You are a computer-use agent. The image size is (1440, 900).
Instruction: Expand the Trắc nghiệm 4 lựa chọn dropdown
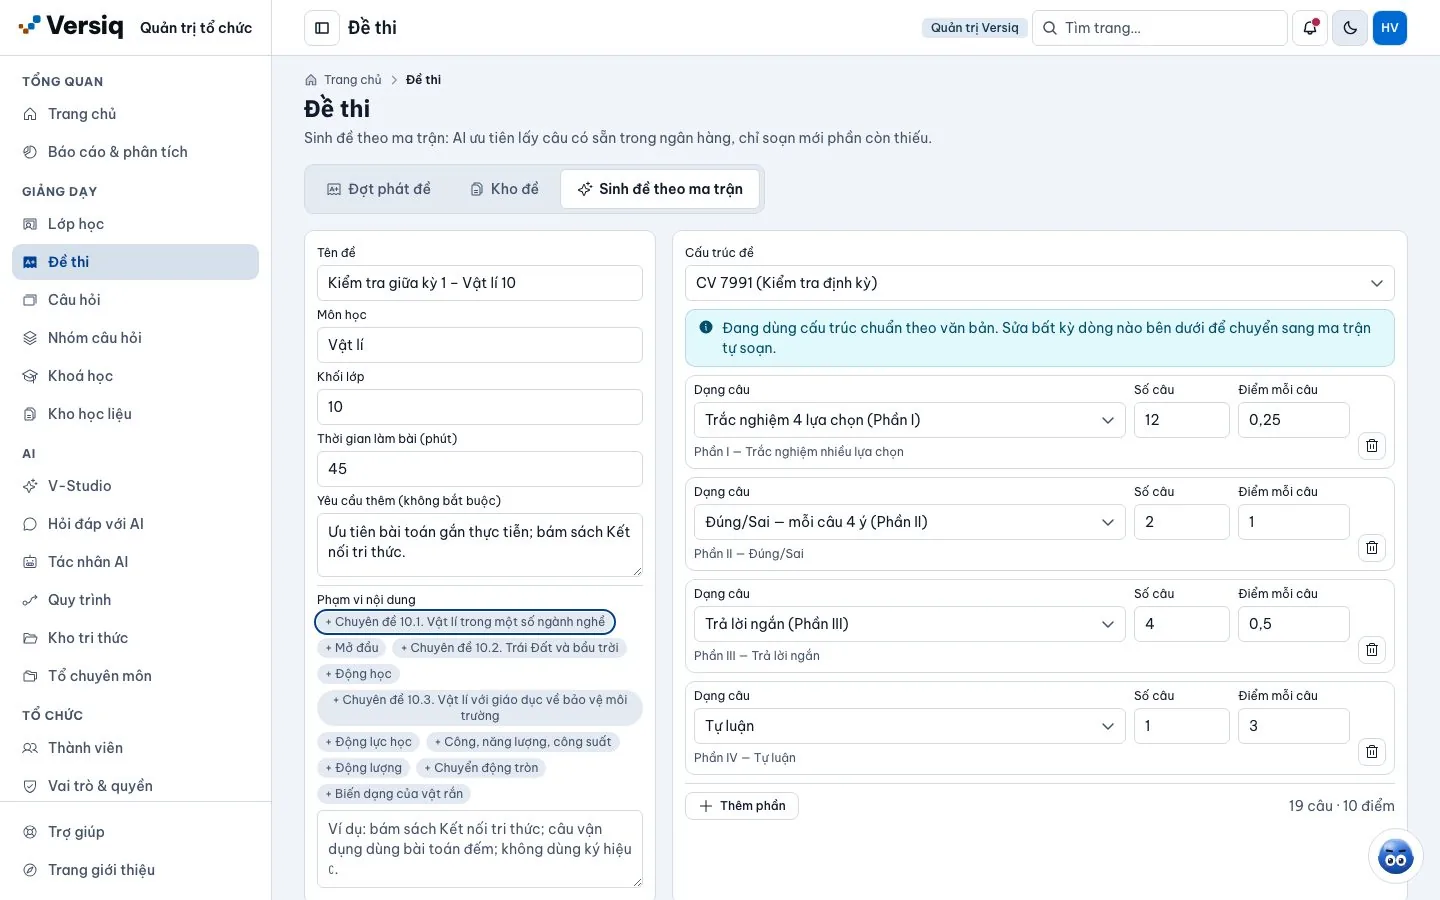pos(910,420)
